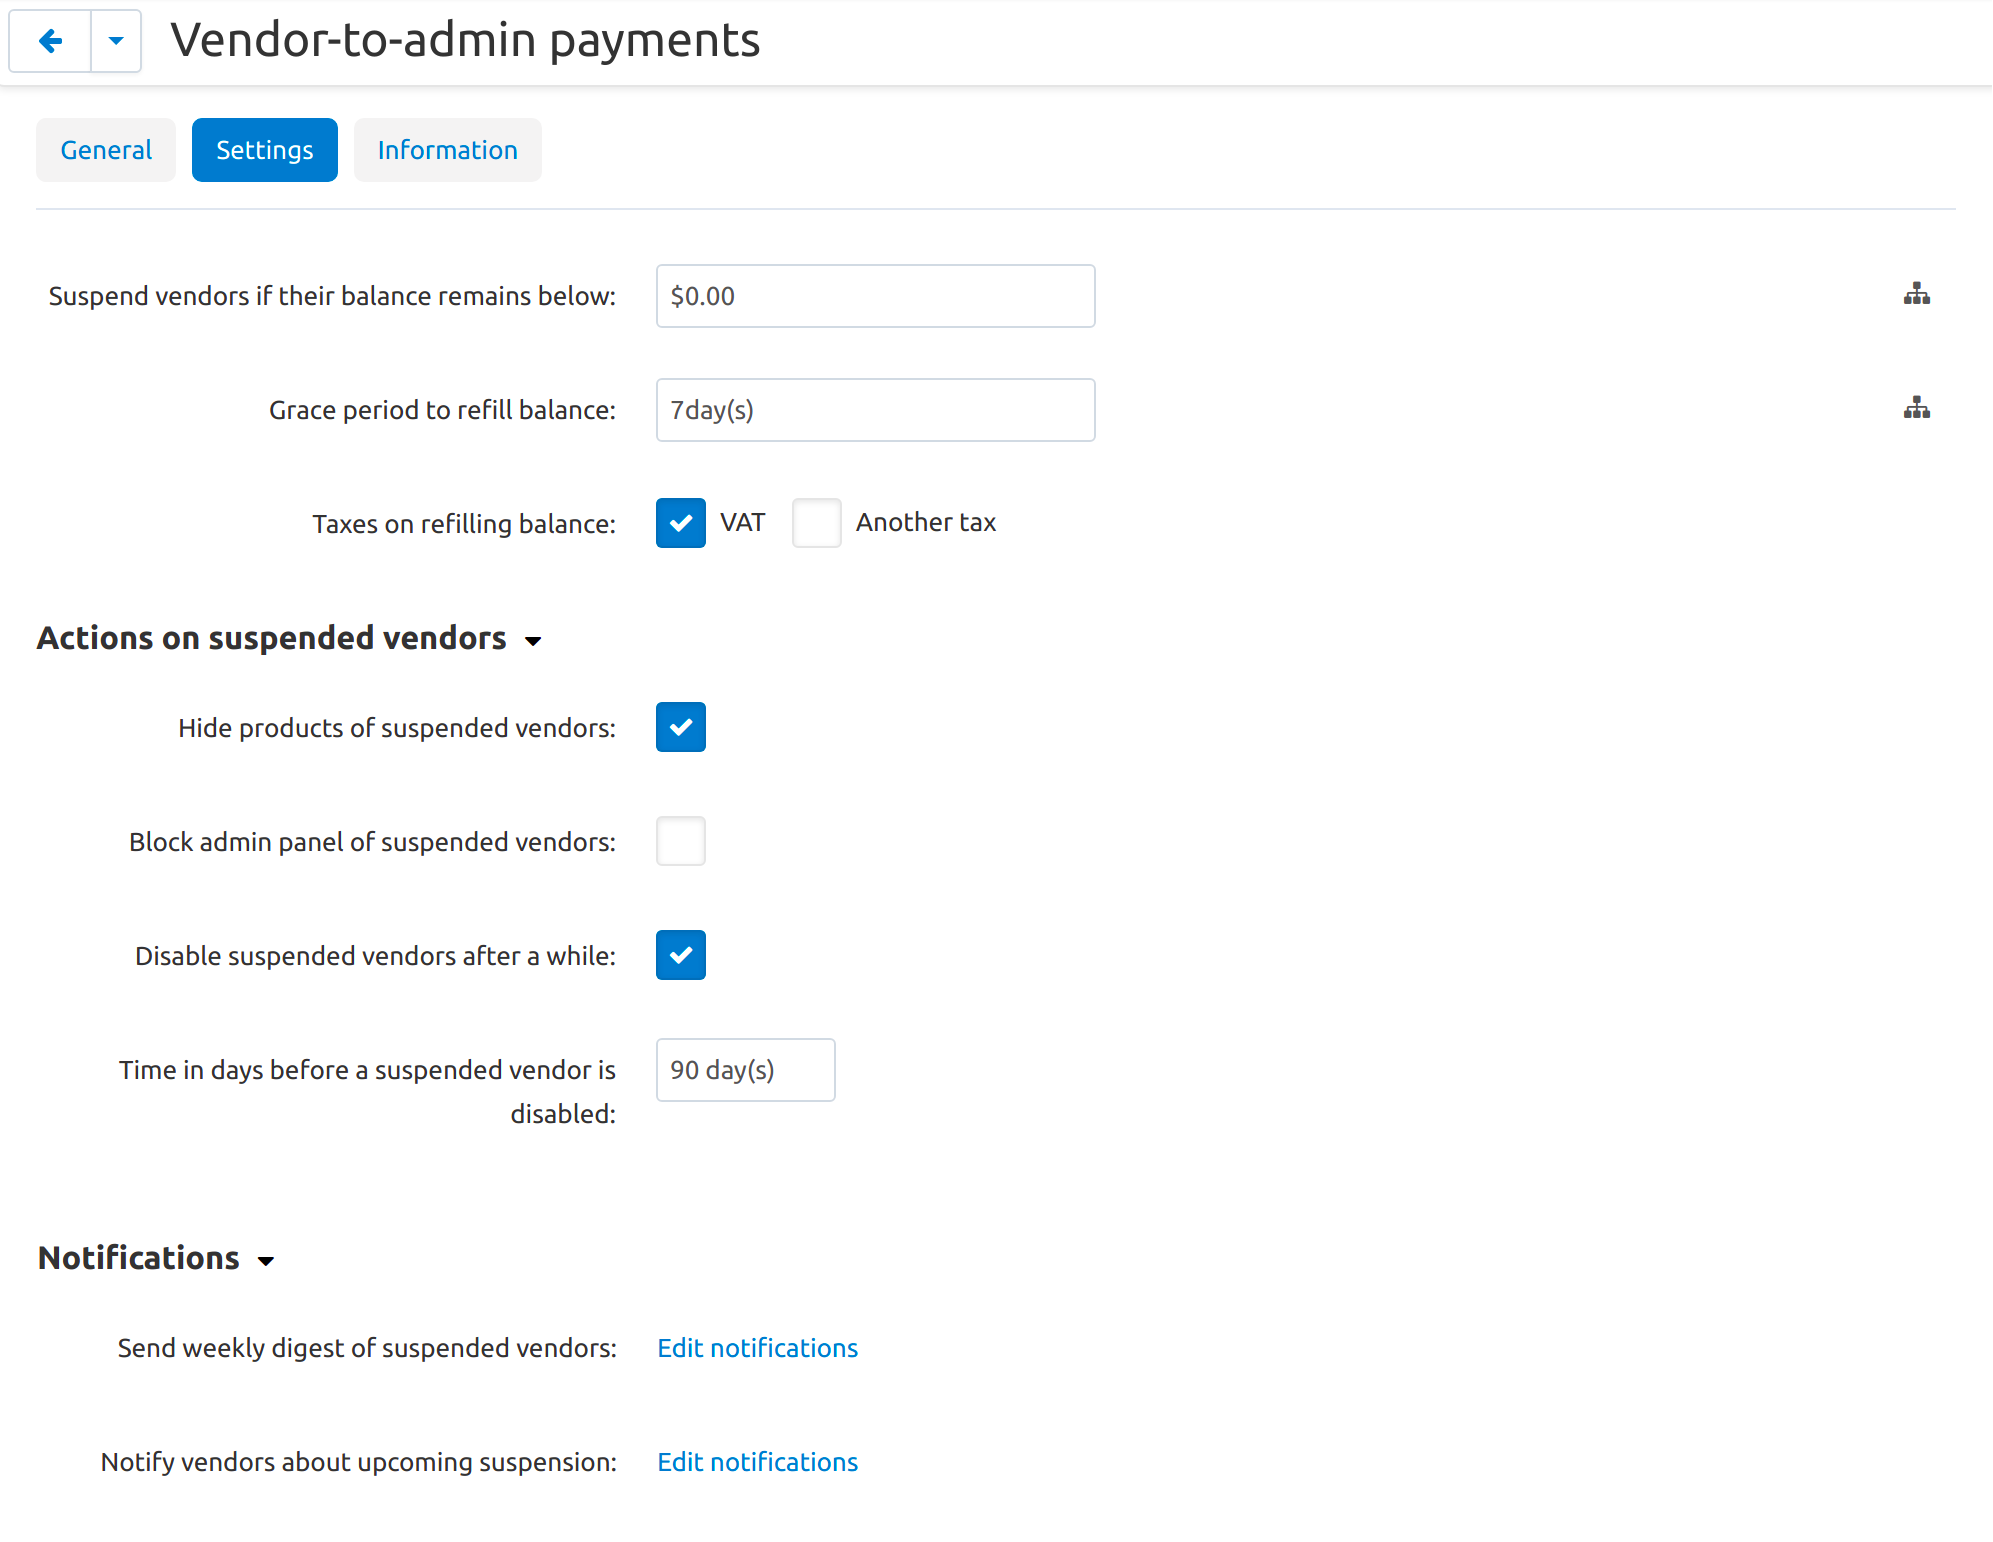Viewport: 1993px width, 1542px height.
Task: Click the Grace period to refill balance label
Action: [442, 410]
